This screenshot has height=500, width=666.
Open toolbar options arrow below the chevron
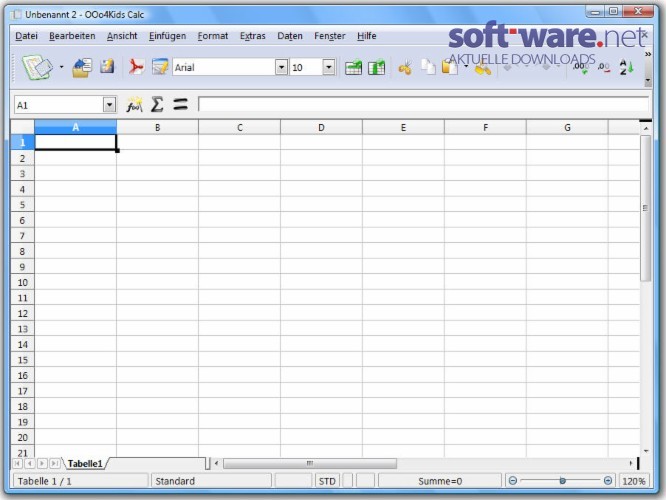(x=647, y=80)
